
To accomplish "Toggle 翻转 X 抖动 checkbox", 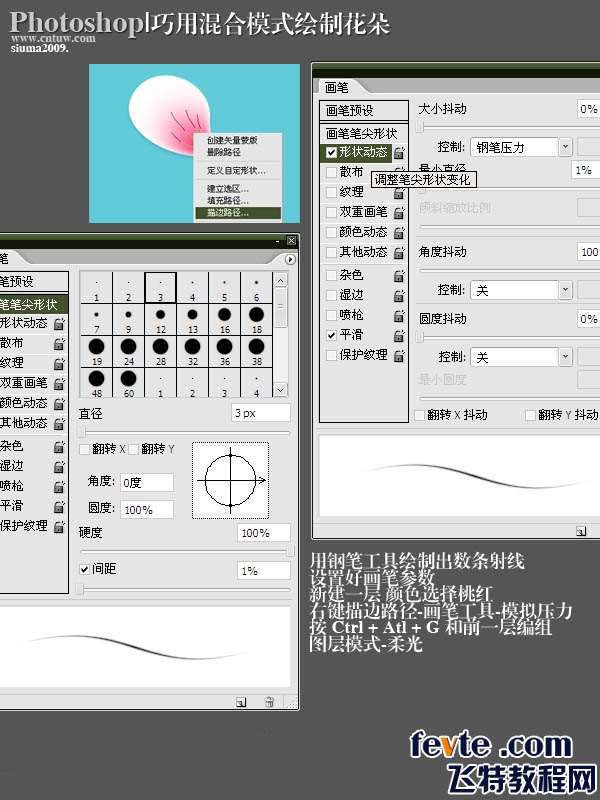I will pyautogui.click(x=420, y=415).
